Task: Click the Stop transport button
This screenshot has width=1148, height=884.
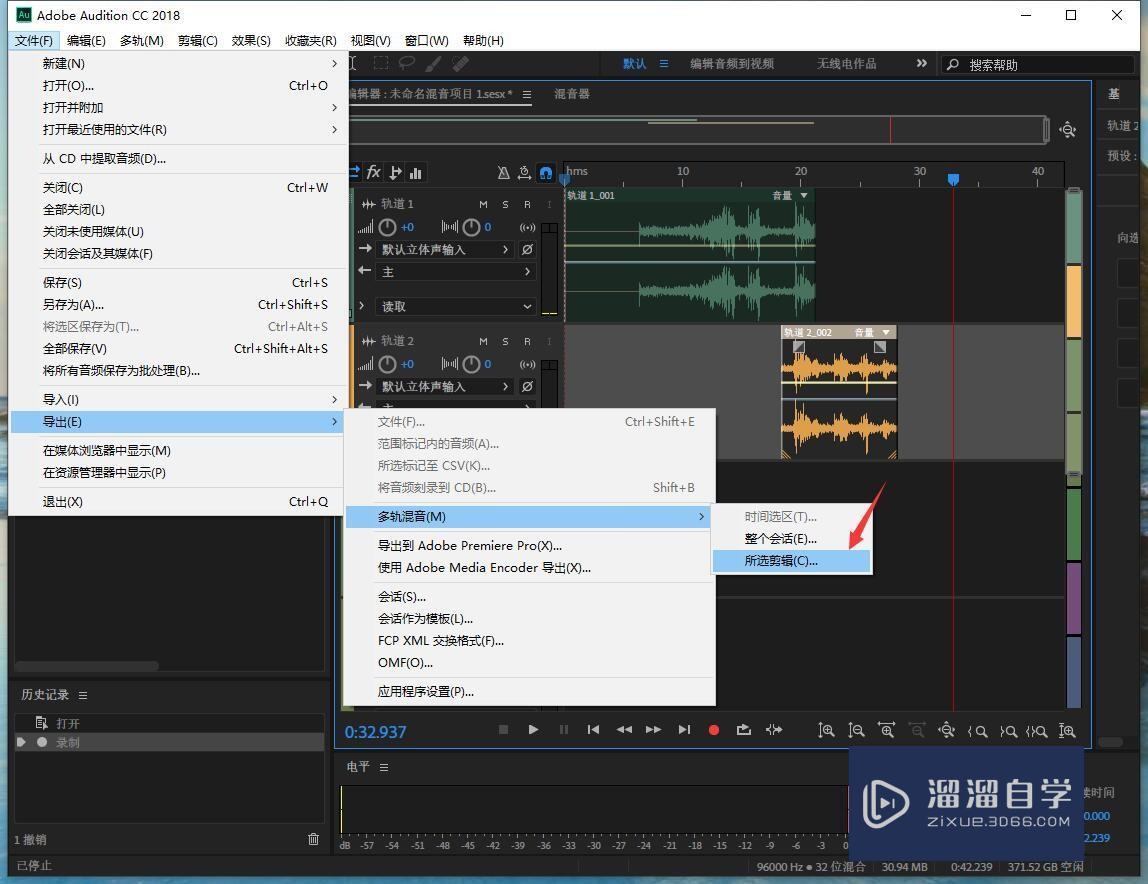Action: tap(503, 729)
